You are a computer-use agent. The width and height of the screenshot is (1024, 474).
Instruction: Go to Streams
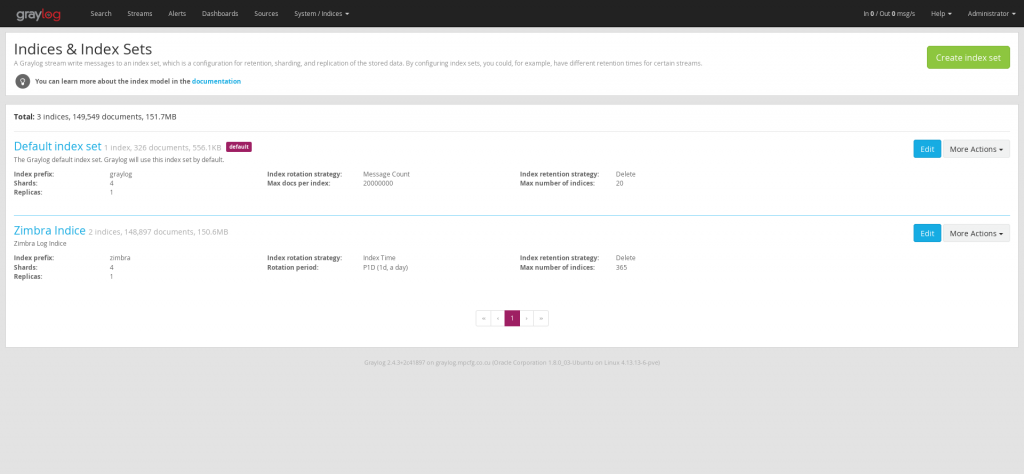140,13
